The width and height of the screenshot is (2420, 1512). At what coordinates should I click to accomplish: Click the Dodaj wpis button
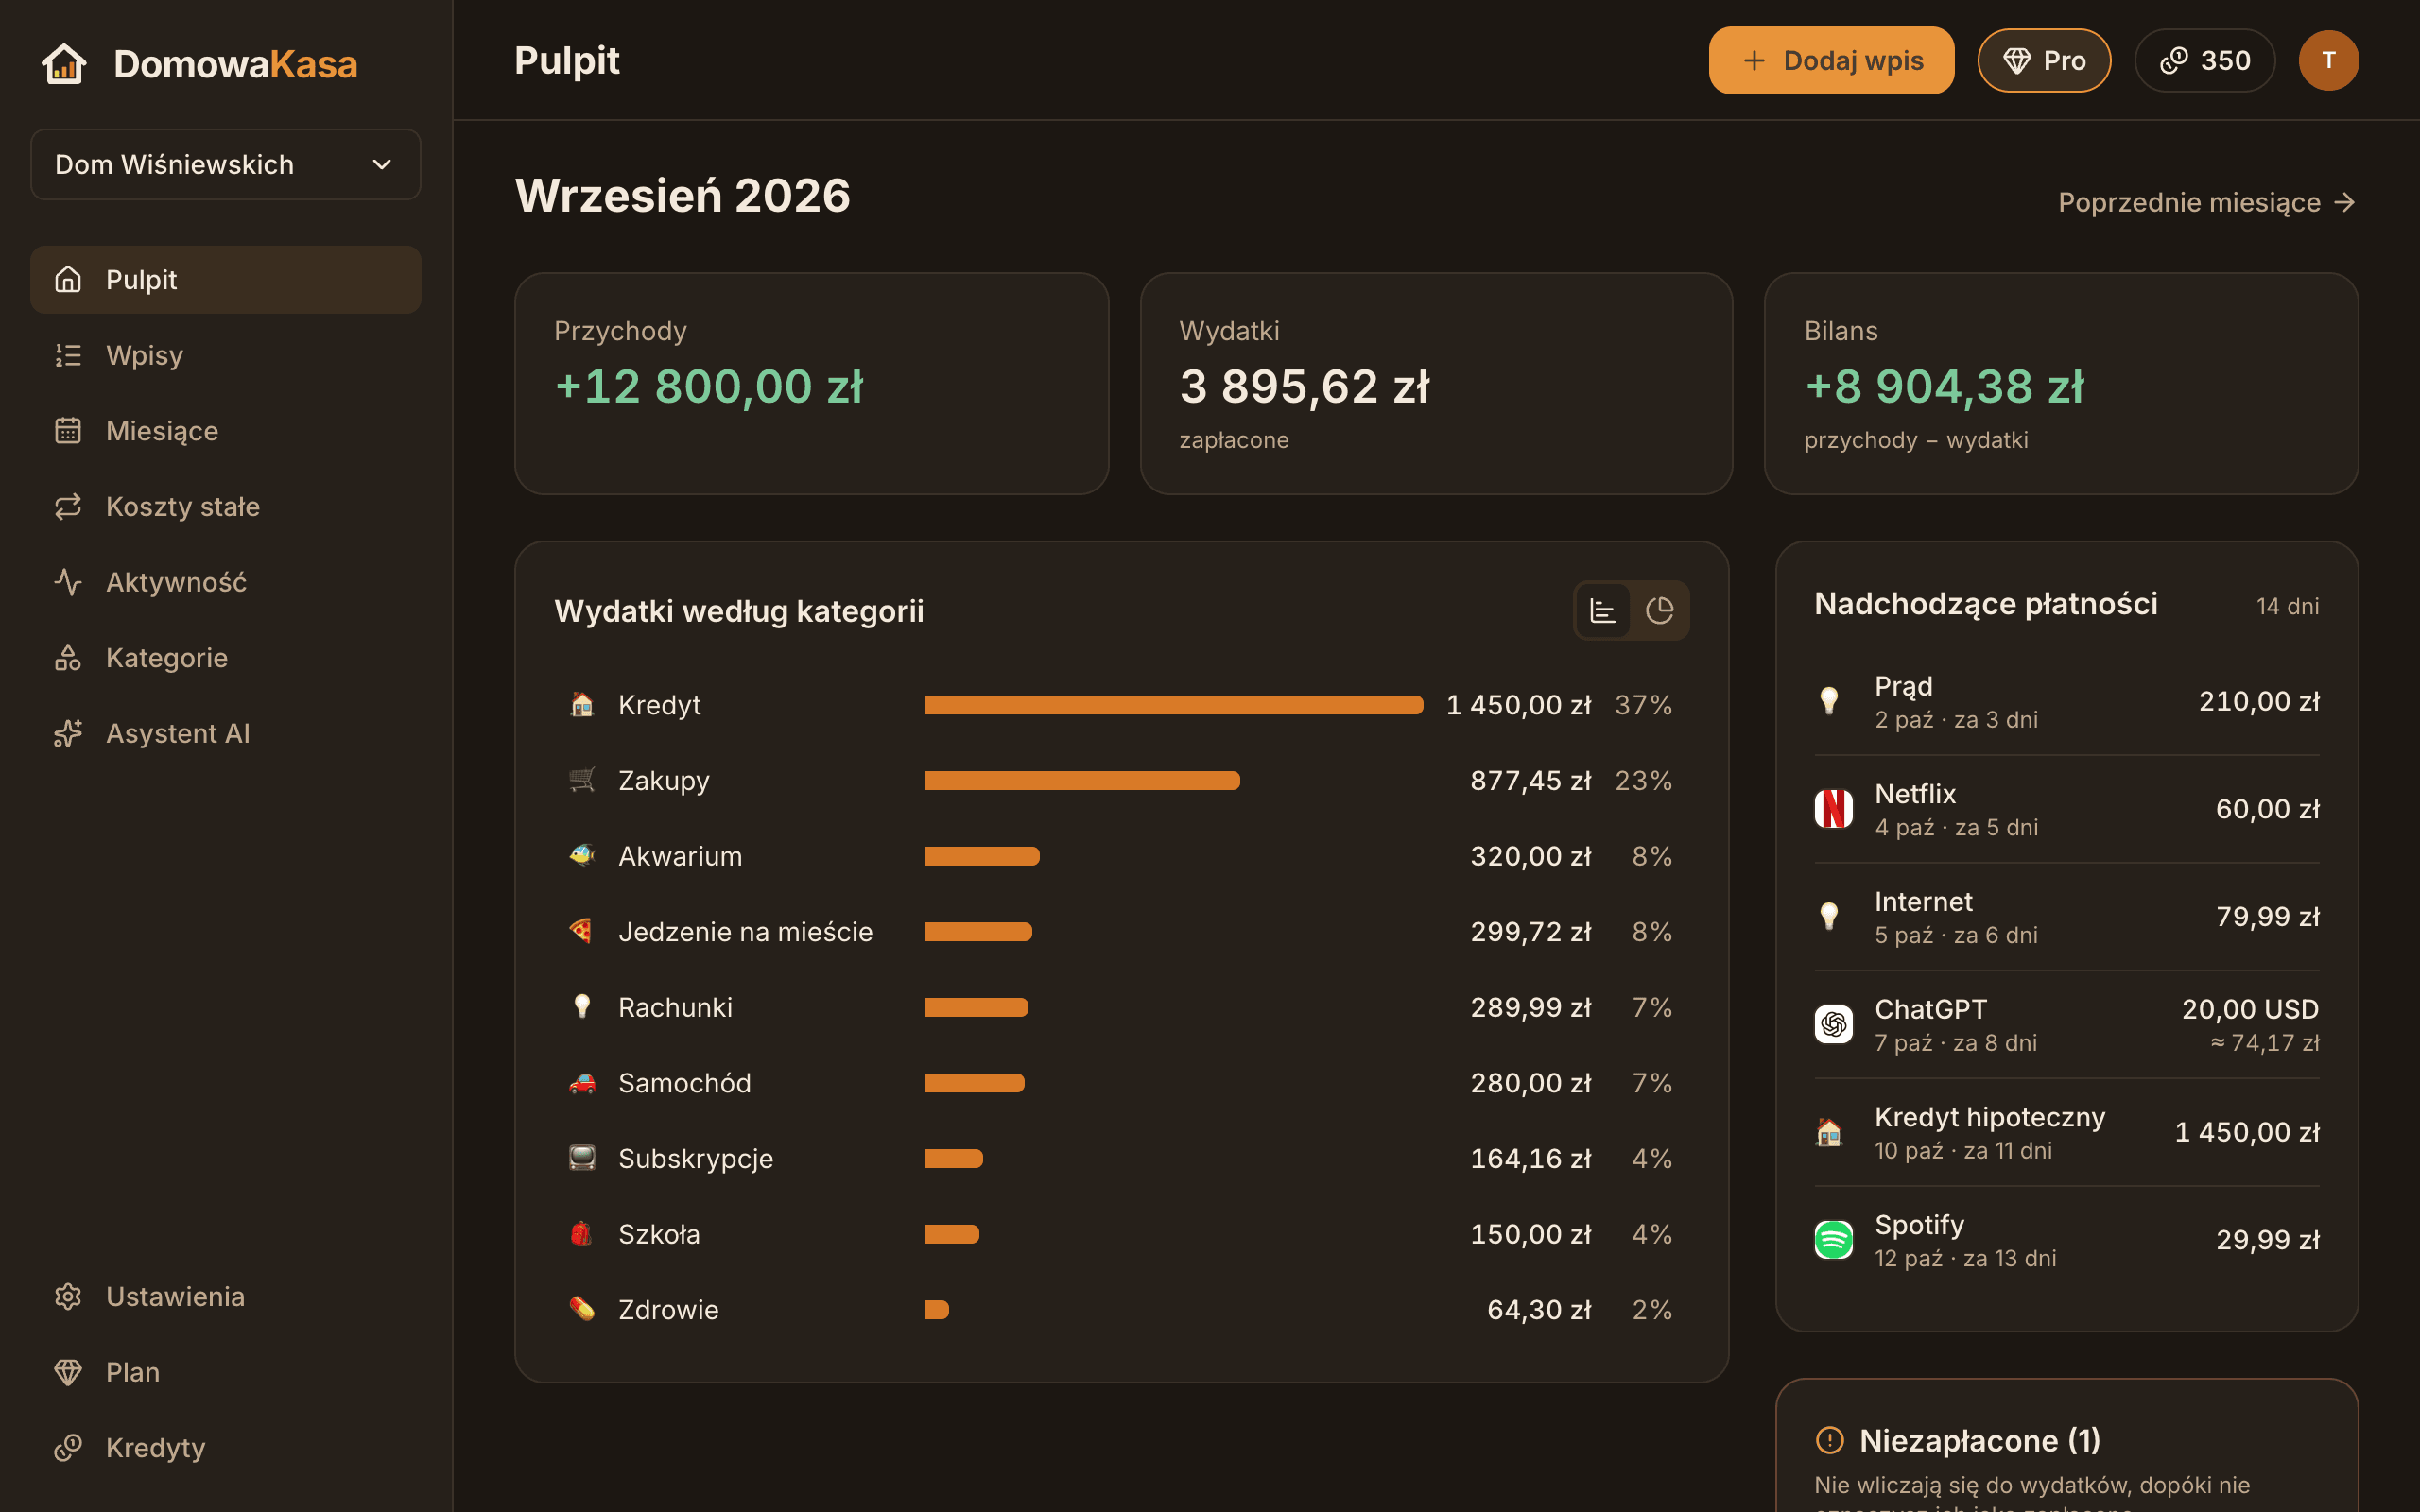point(1831,60)
